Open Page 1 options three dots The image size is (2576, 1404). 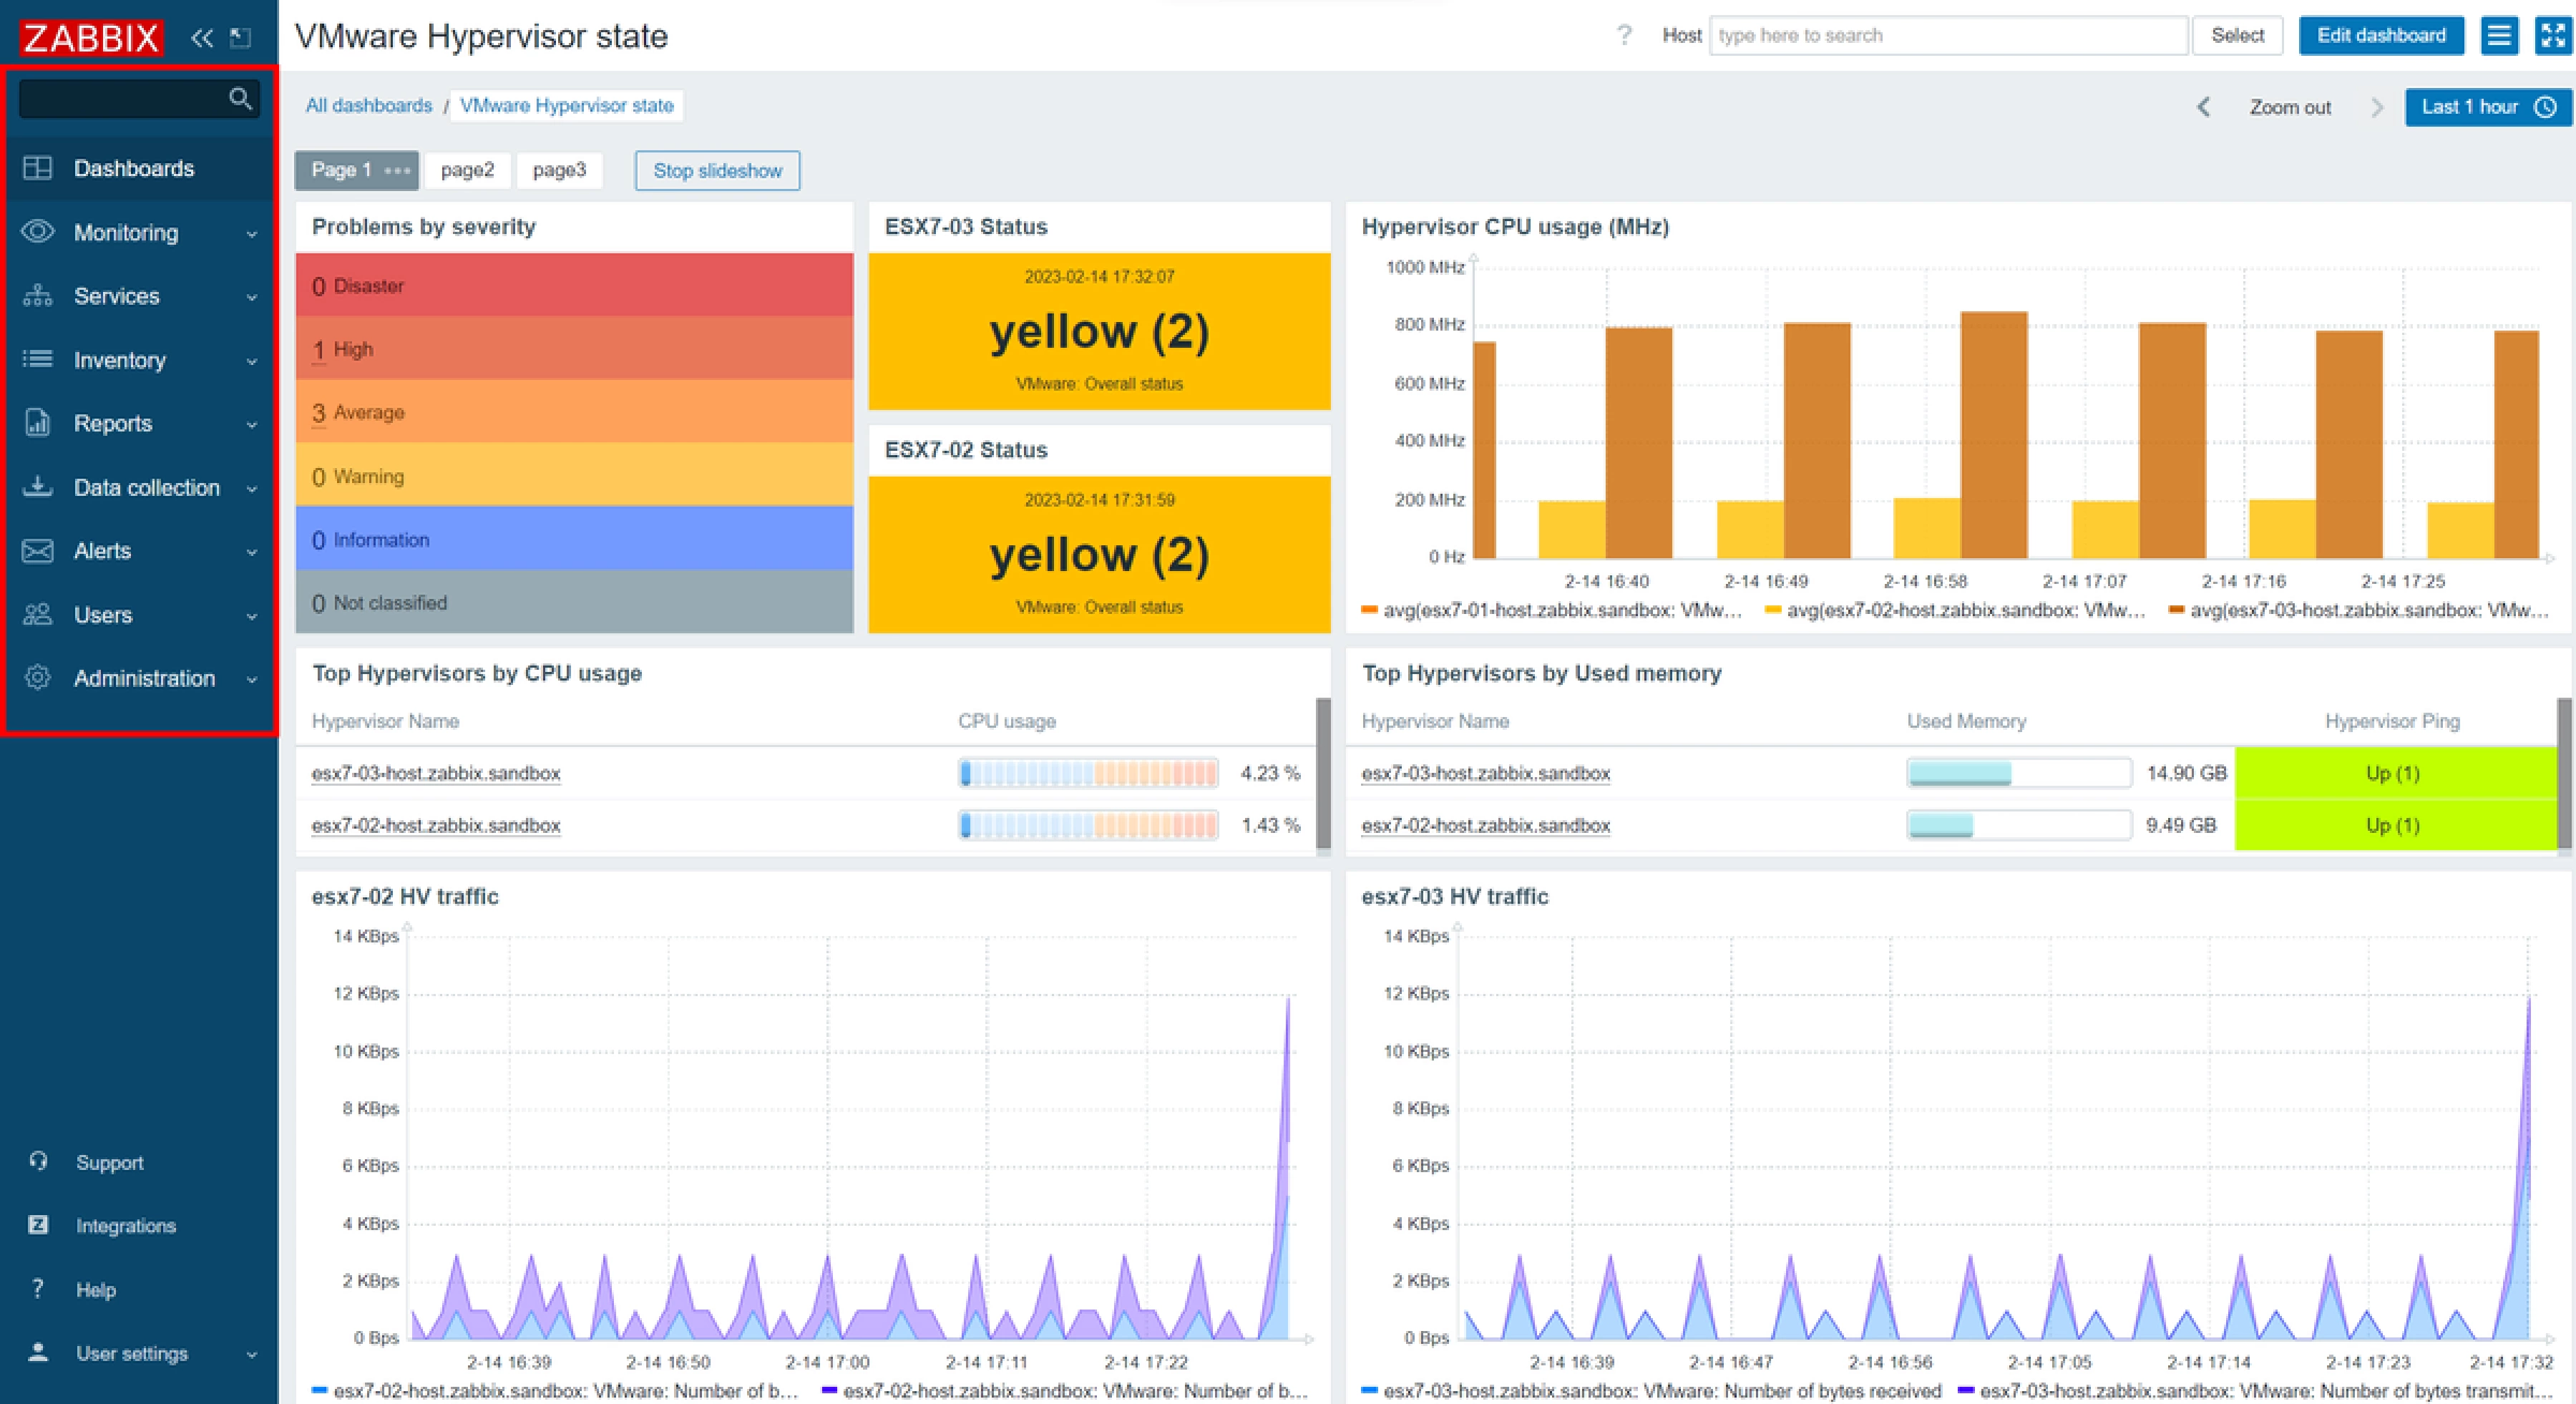point(398,170)
